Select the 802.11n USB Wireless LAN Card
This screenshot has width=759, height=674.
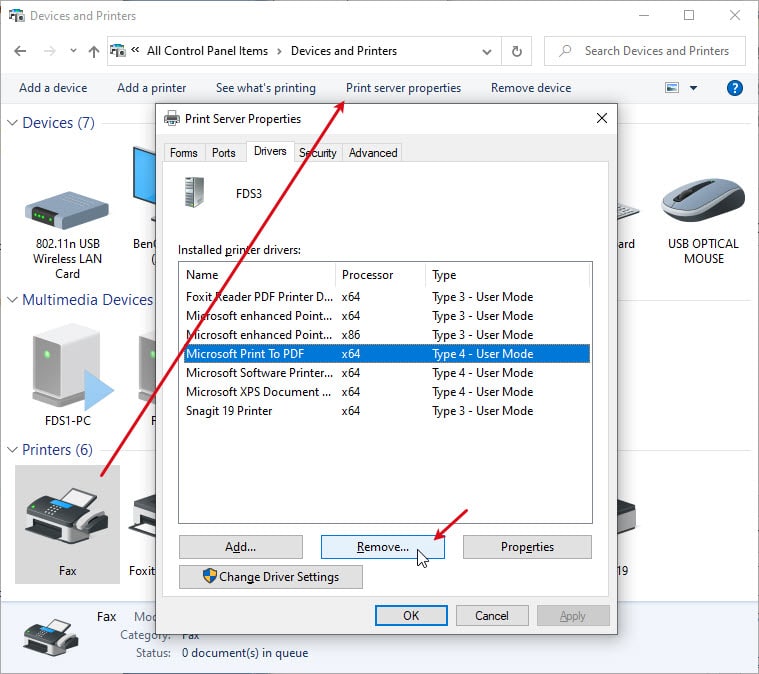pyautogui.click(x=67, y=235)
